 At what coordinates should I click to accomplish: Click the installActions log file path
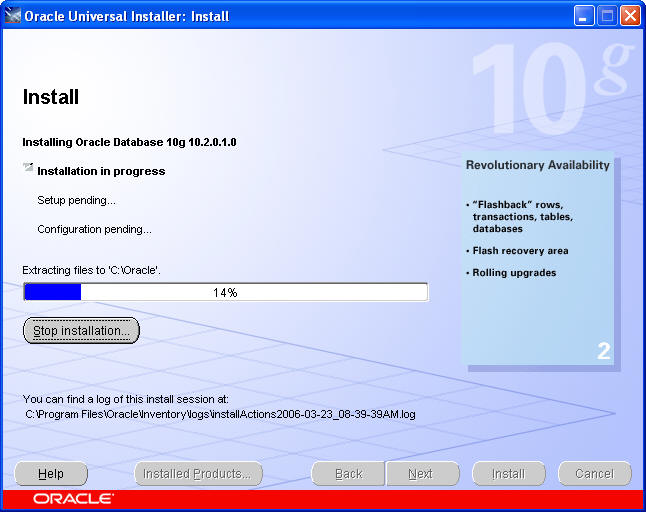click(x=220, y=412)
